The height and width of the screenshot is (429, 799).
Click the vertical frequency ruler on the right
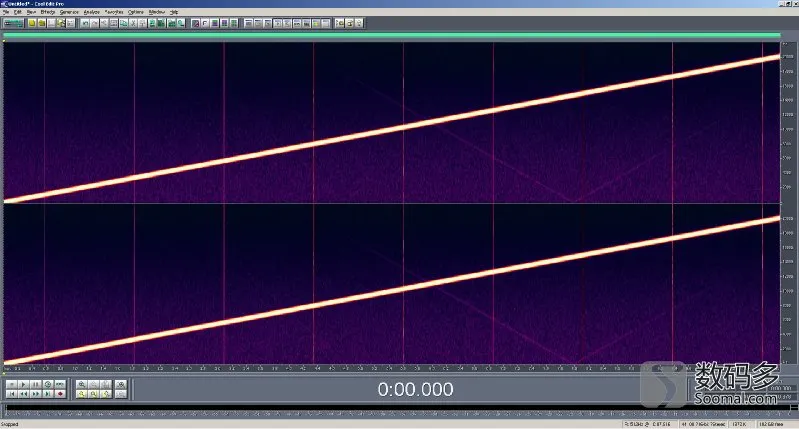tap(787, 203)
